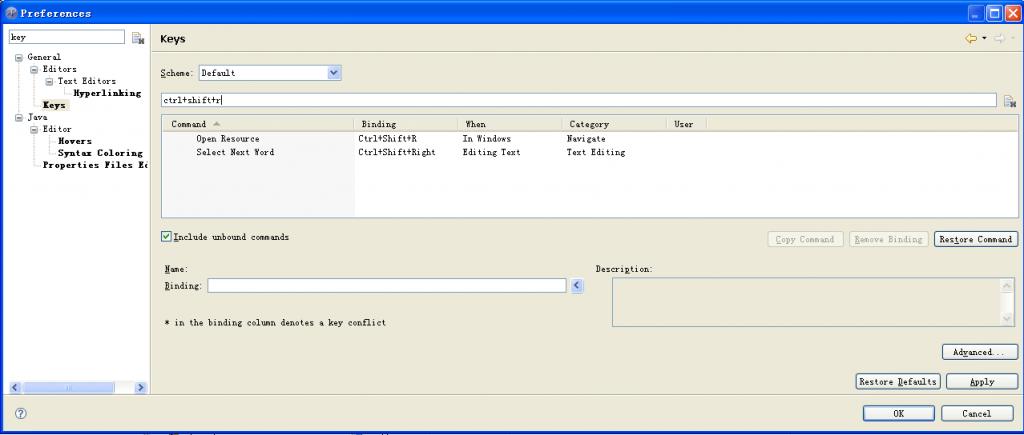Collapse the General tree node
This screenshot has width=1024, height=435.
tap(19, 57)
